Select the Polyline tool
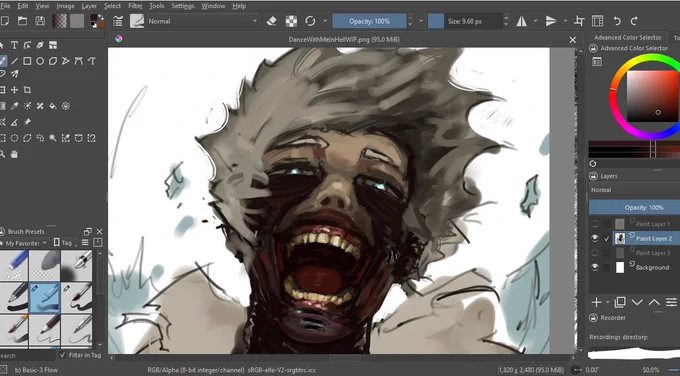 (65, 61)
